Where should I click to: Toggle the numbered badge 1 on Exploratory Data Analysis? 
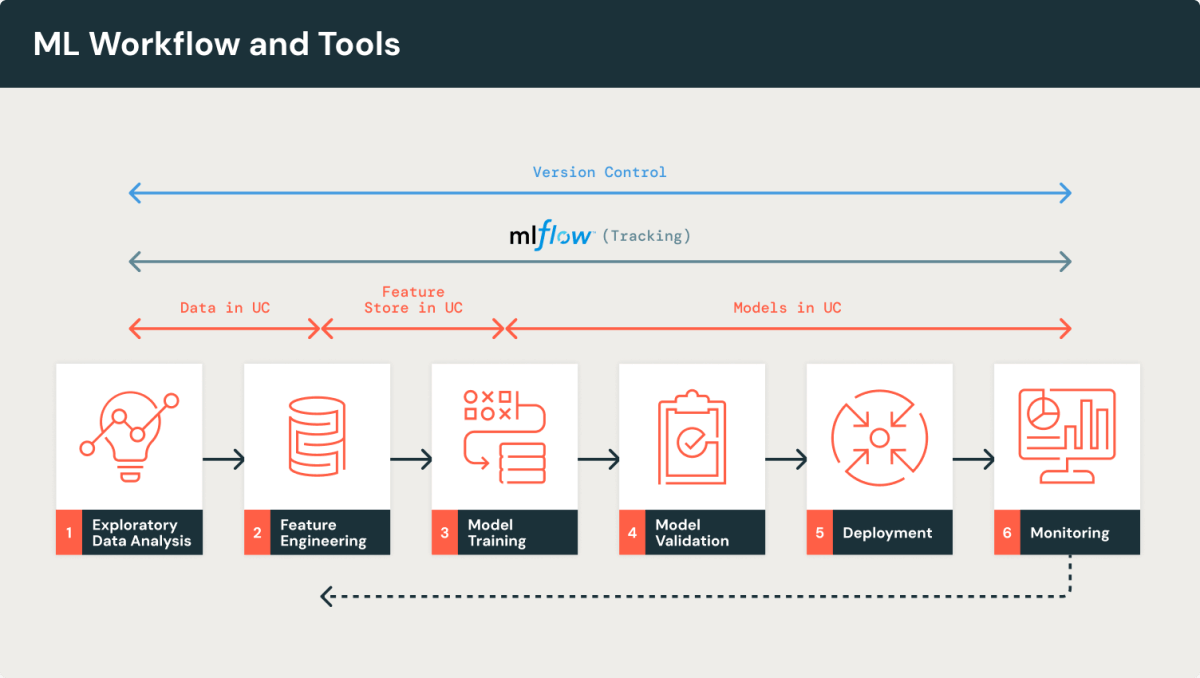[68, 532]
